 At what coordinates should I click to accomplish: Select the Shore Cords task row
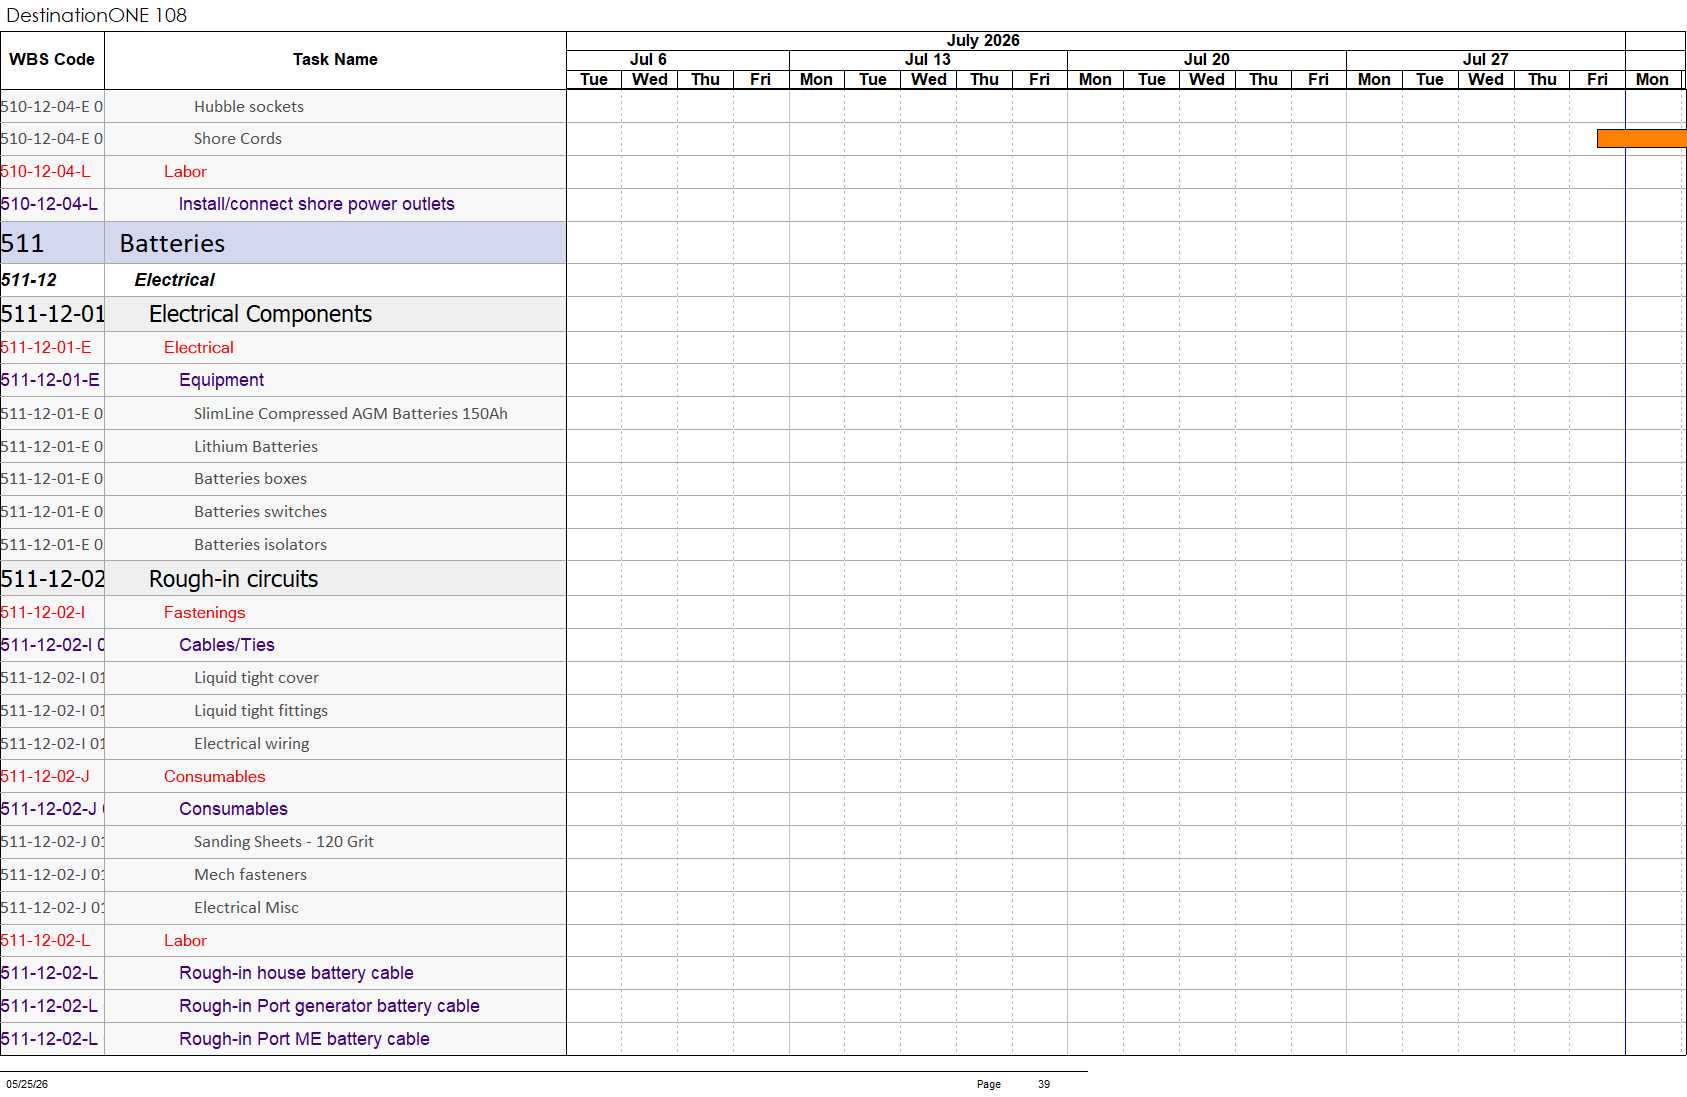tap(283, 139)
